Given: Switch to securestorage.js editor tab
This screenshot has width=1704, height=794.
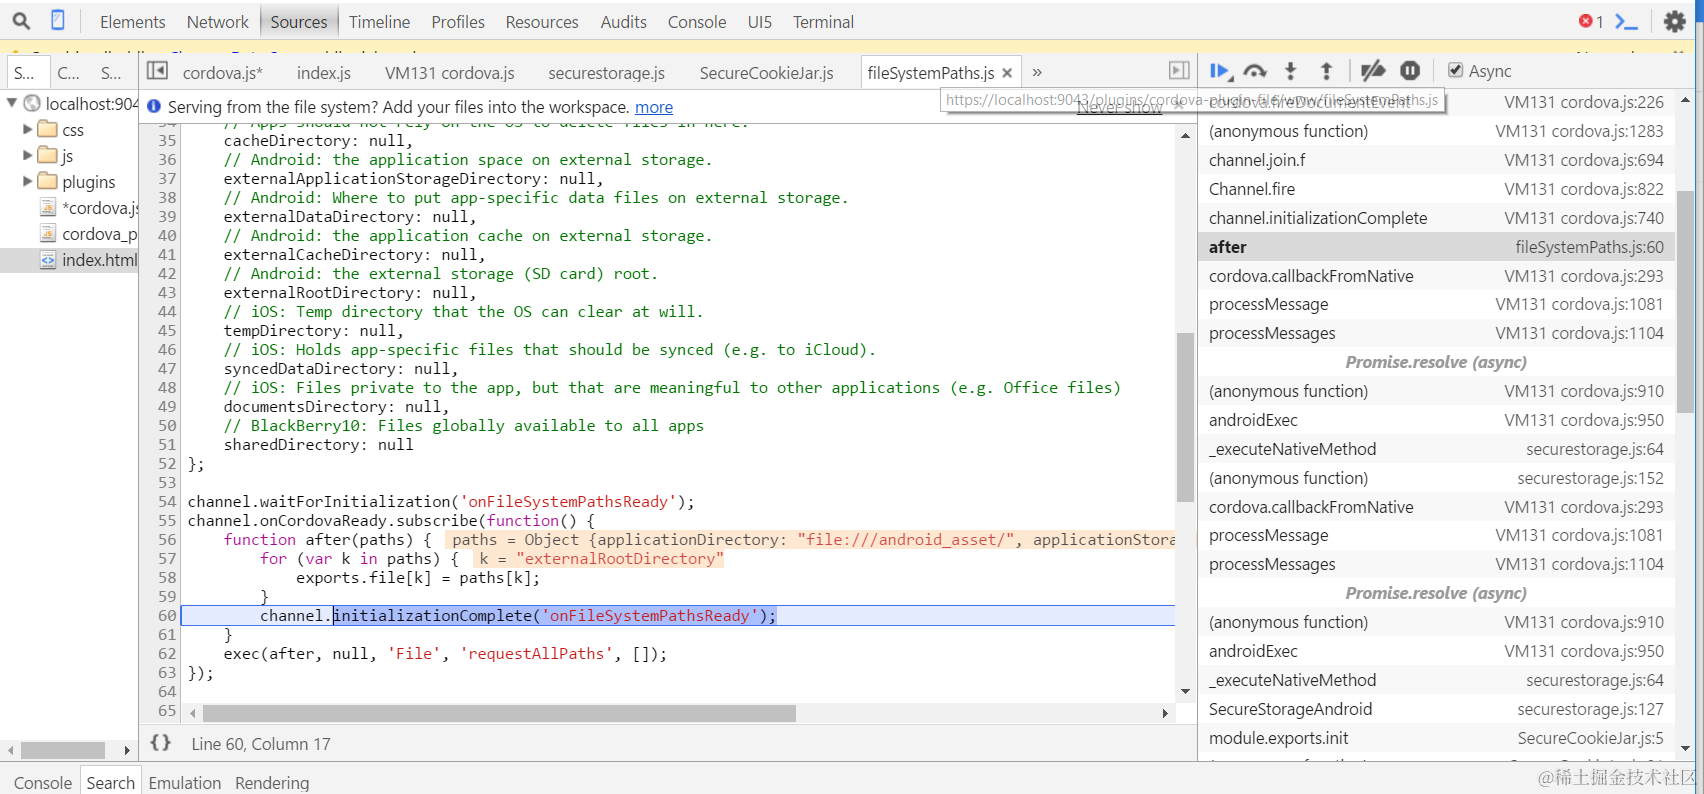Looking at the screenshot, I should click(607, 73).
